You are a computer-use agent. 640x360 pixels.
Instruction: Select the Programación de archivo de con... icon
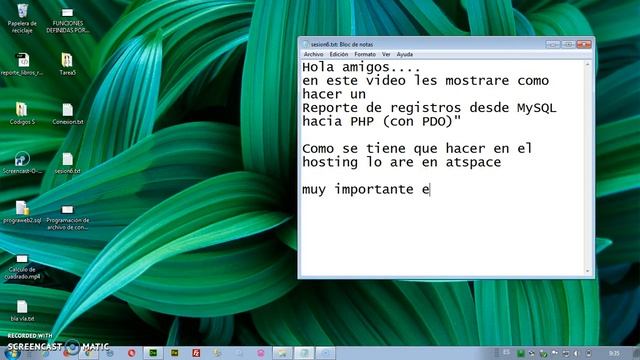pyautogui.click(x=68, y=218)
